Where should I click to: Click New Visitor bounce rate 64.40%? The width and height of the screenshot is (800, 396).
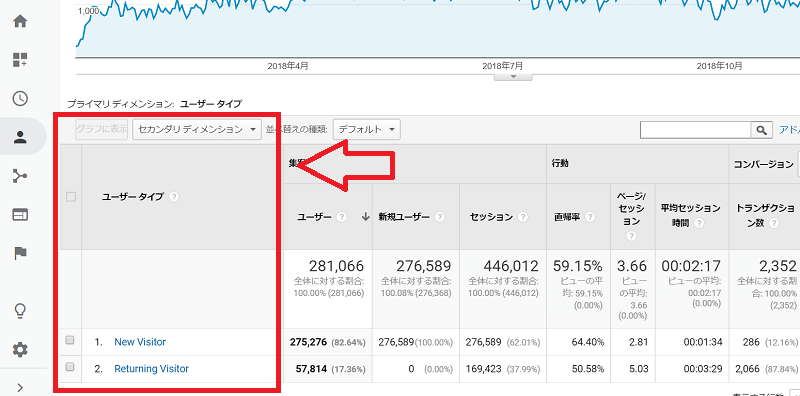tap(588, 342)
